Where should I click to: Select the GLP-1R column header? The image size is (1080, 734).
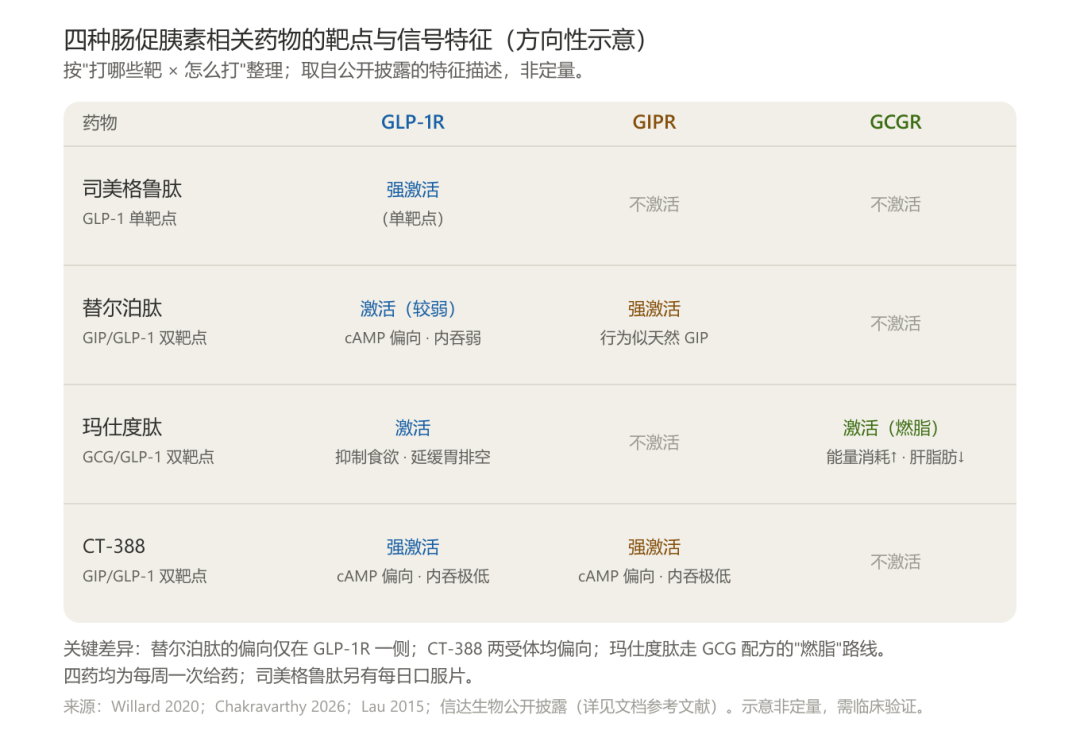click(x=413, y=122)
